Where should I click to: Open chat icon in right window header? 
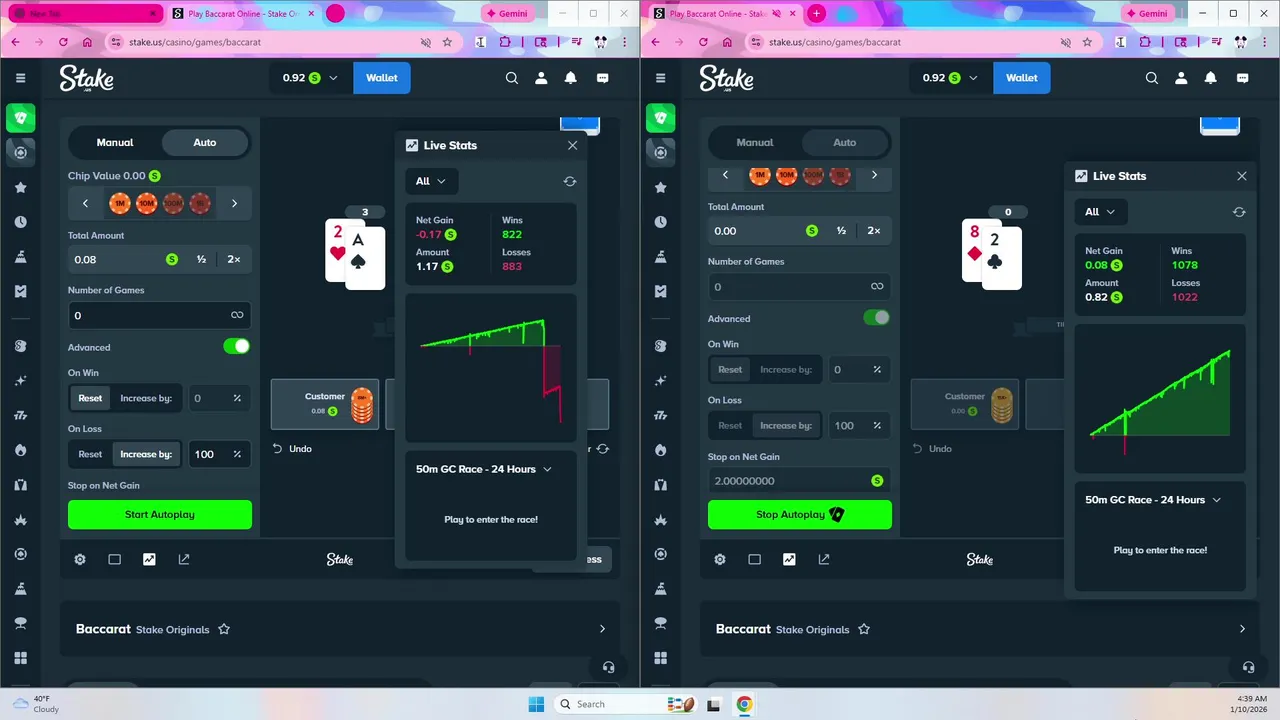1243,78
